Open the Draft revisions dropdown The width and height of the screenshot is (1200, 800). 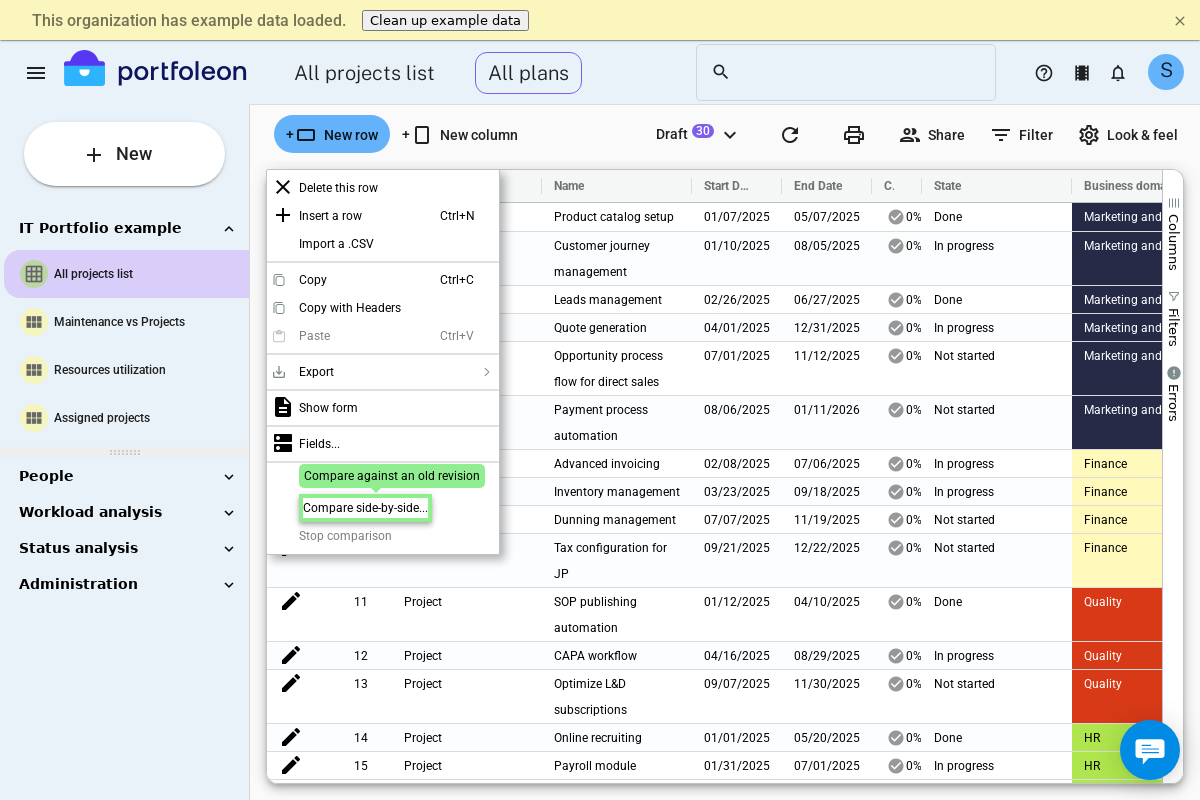tap(697, 134)
